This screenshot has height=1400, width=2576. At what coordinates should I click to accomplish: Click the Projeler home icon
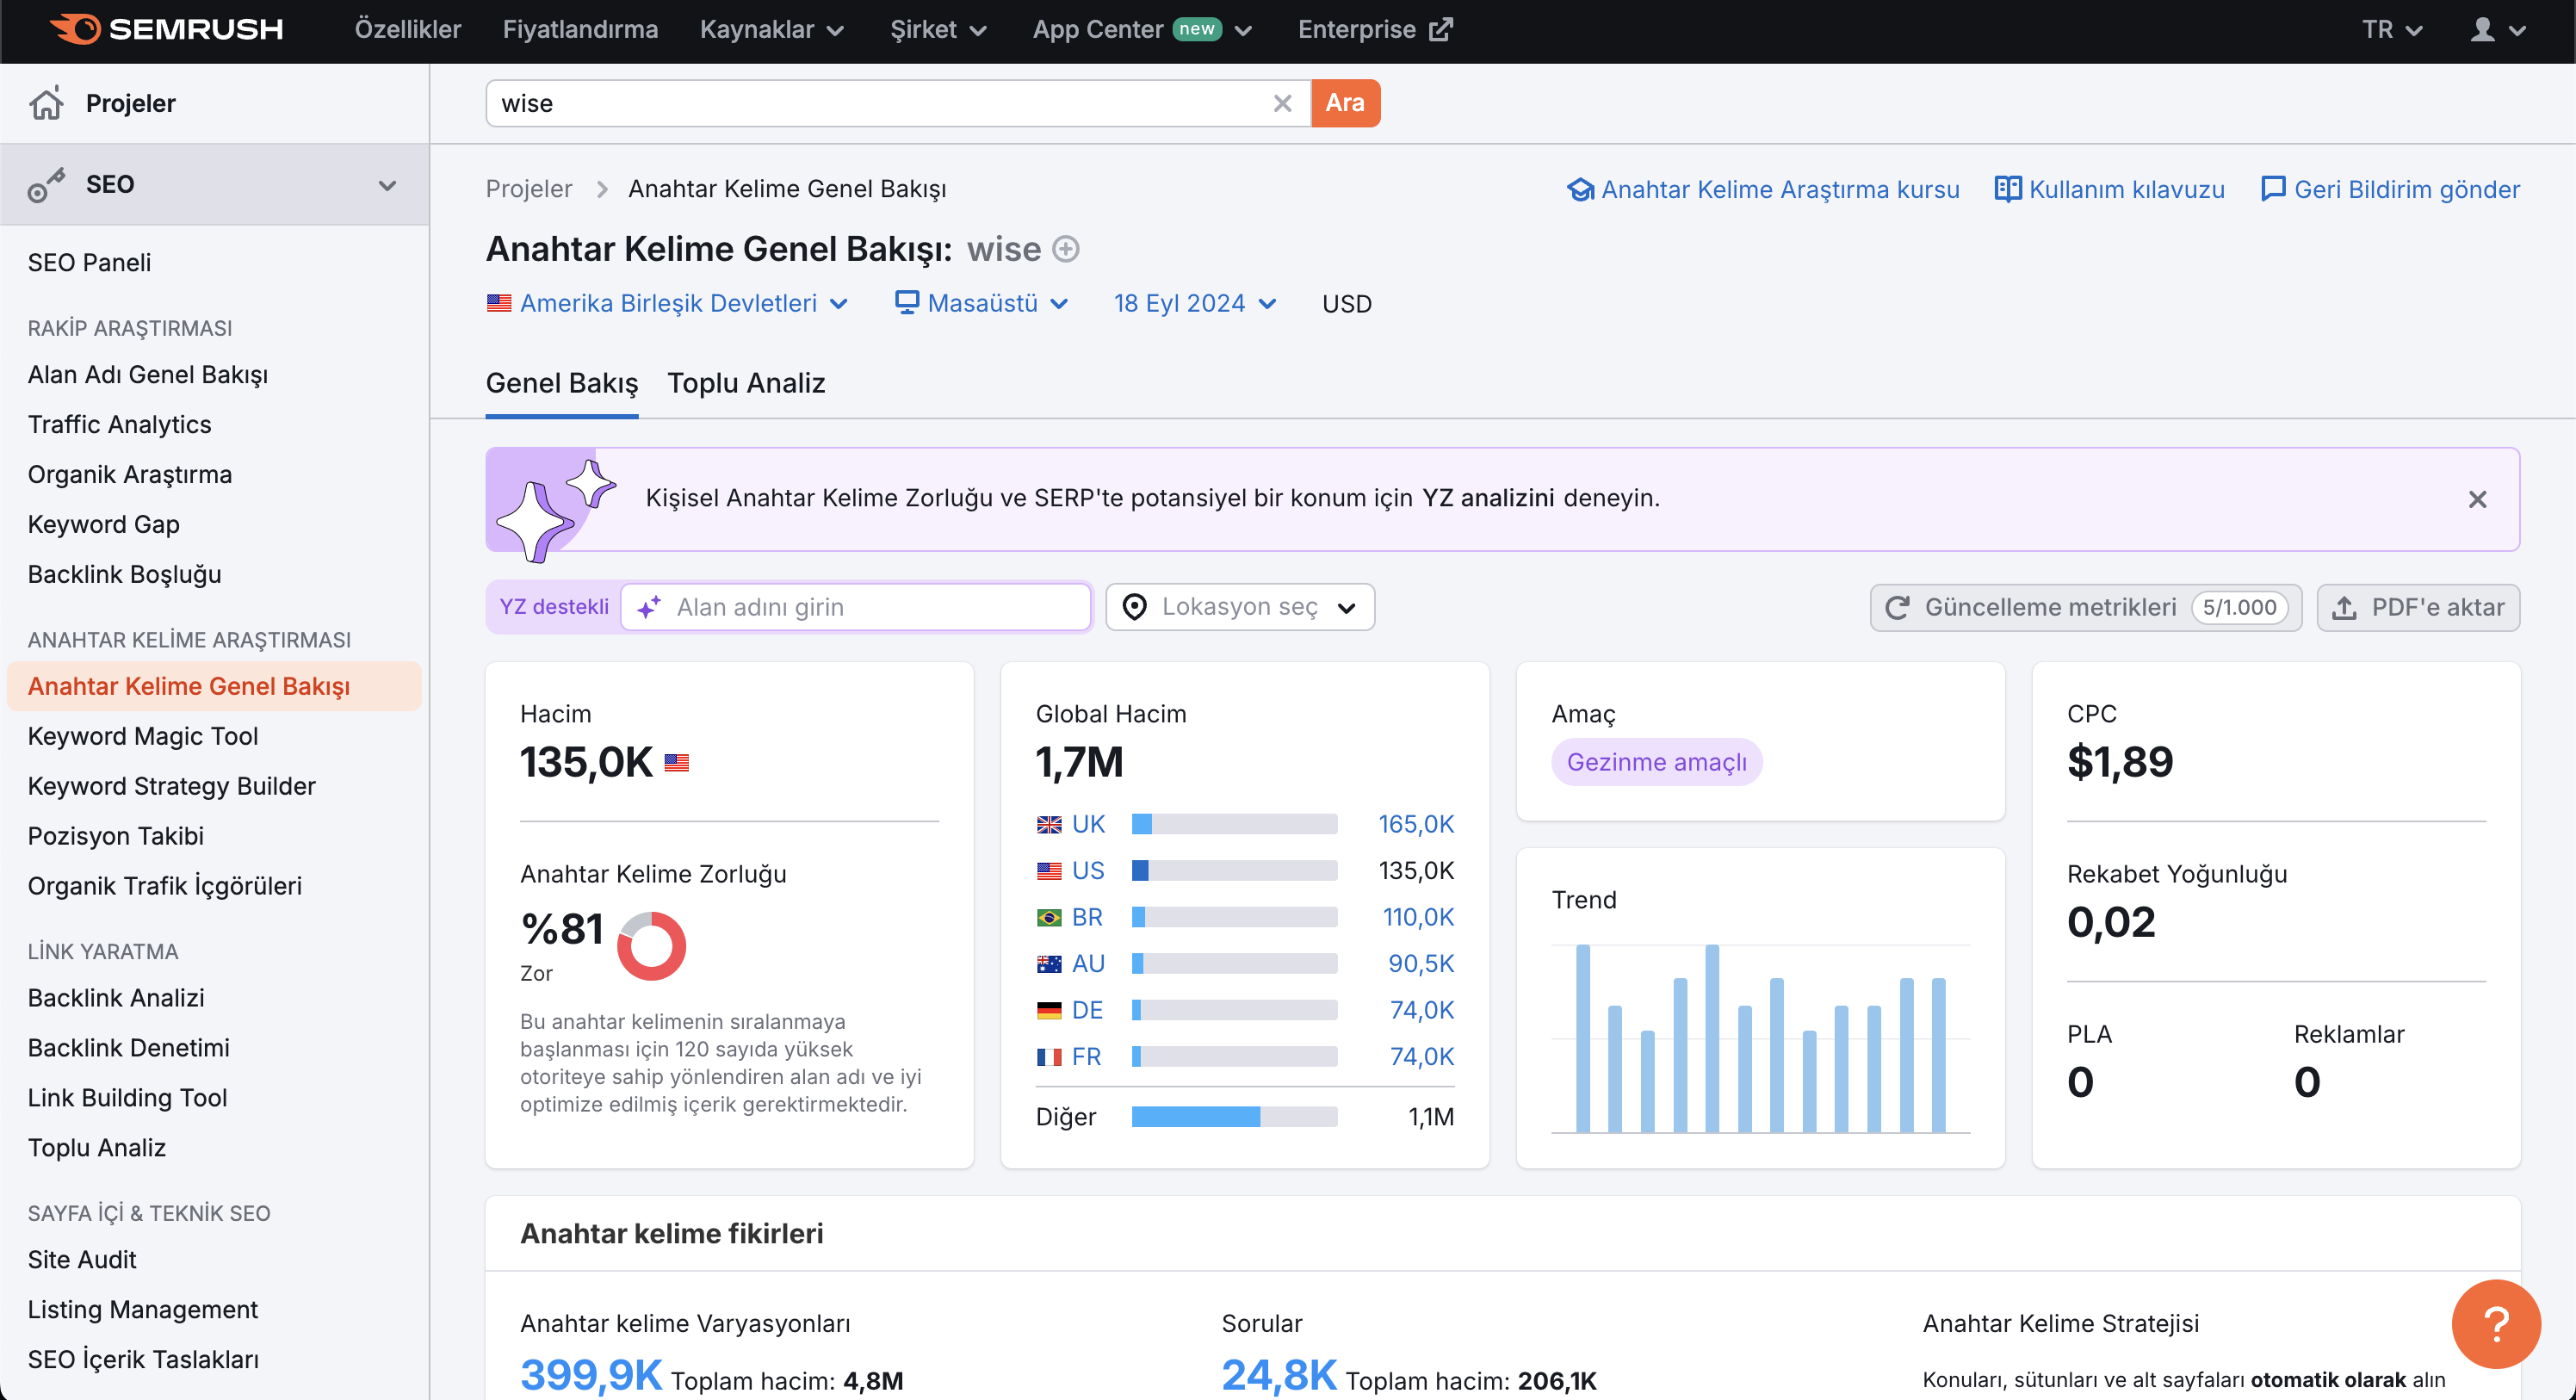[x=46, y=103]
